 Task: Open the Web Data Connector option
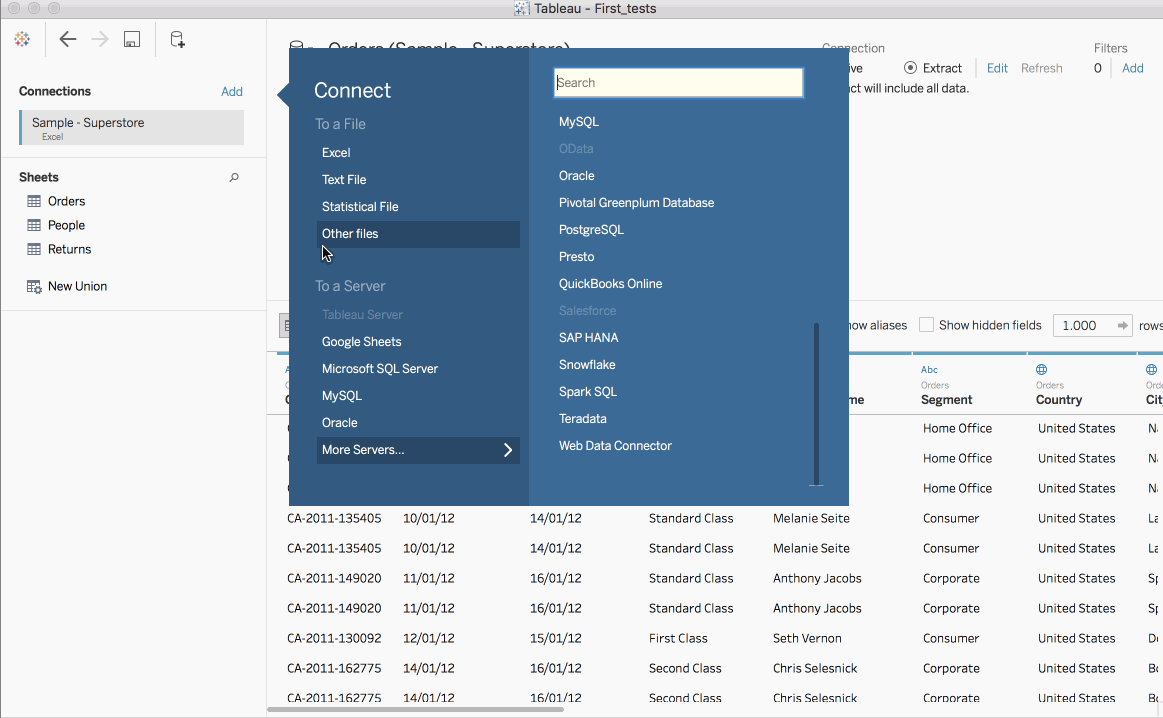tap(615, 446)
